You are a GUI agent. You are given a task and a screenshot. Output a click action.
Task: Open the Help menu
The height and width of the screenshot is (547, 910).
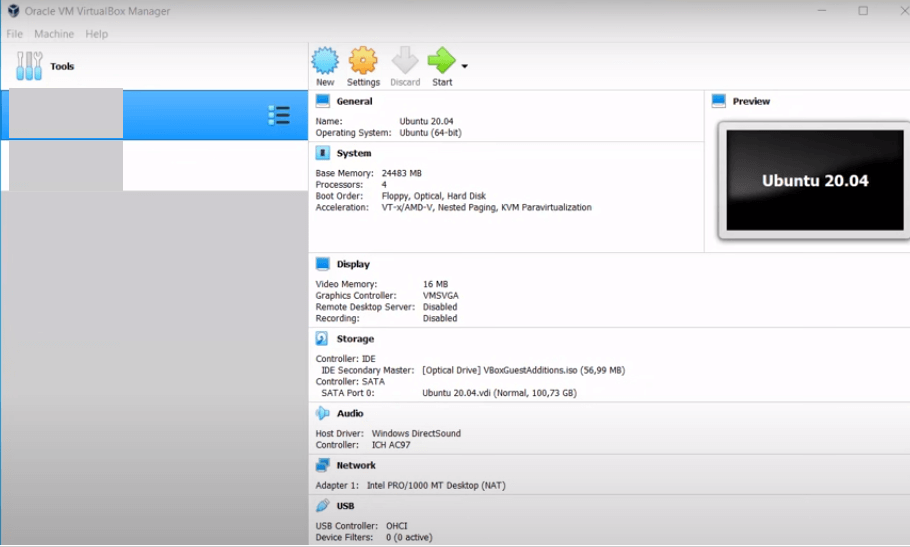tap(96, 34)
